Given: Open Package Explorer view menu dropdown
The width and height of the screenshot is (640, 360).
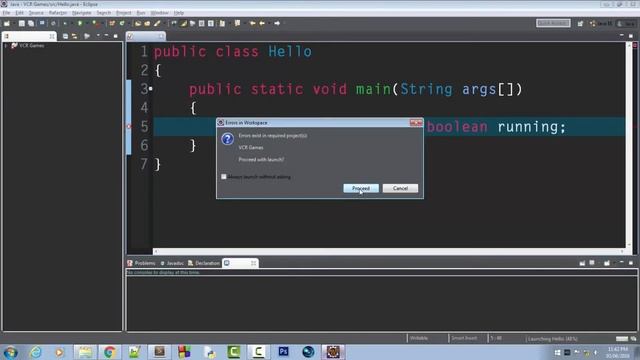Looking at the screenshot, I should click(x=98, y=36).
